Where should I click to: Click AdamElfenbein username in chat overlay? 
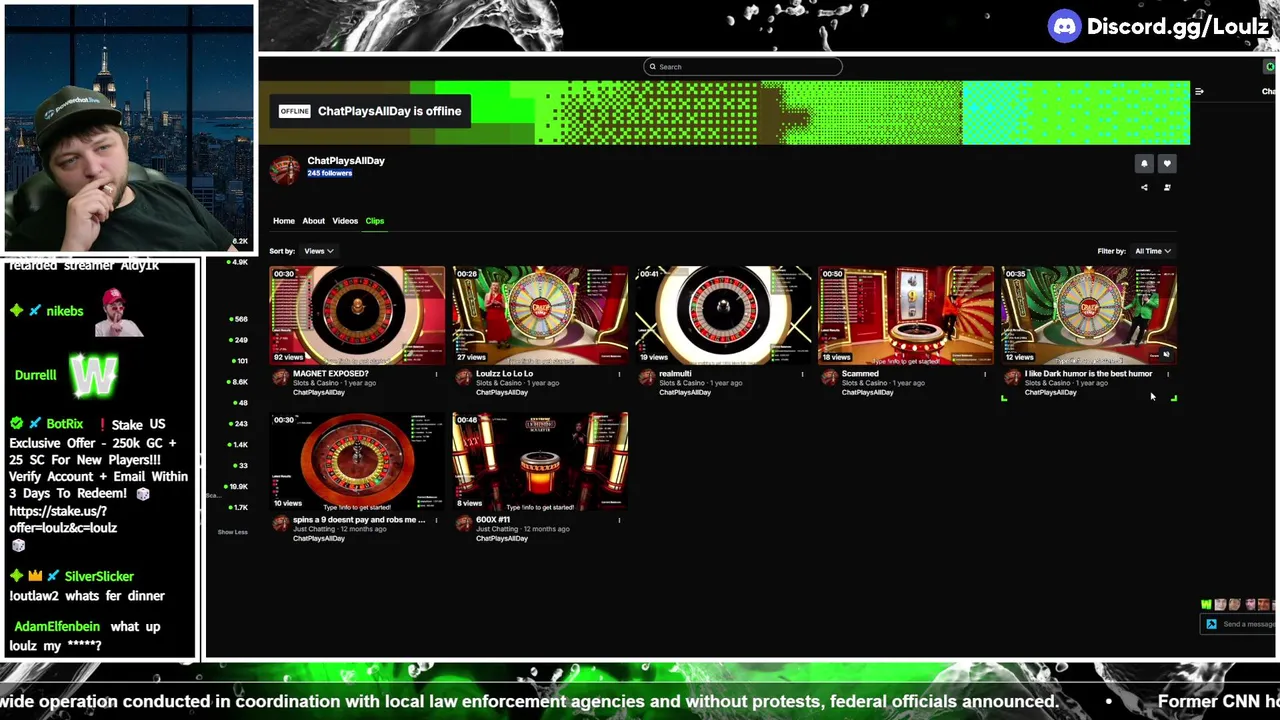pos(57,627)
